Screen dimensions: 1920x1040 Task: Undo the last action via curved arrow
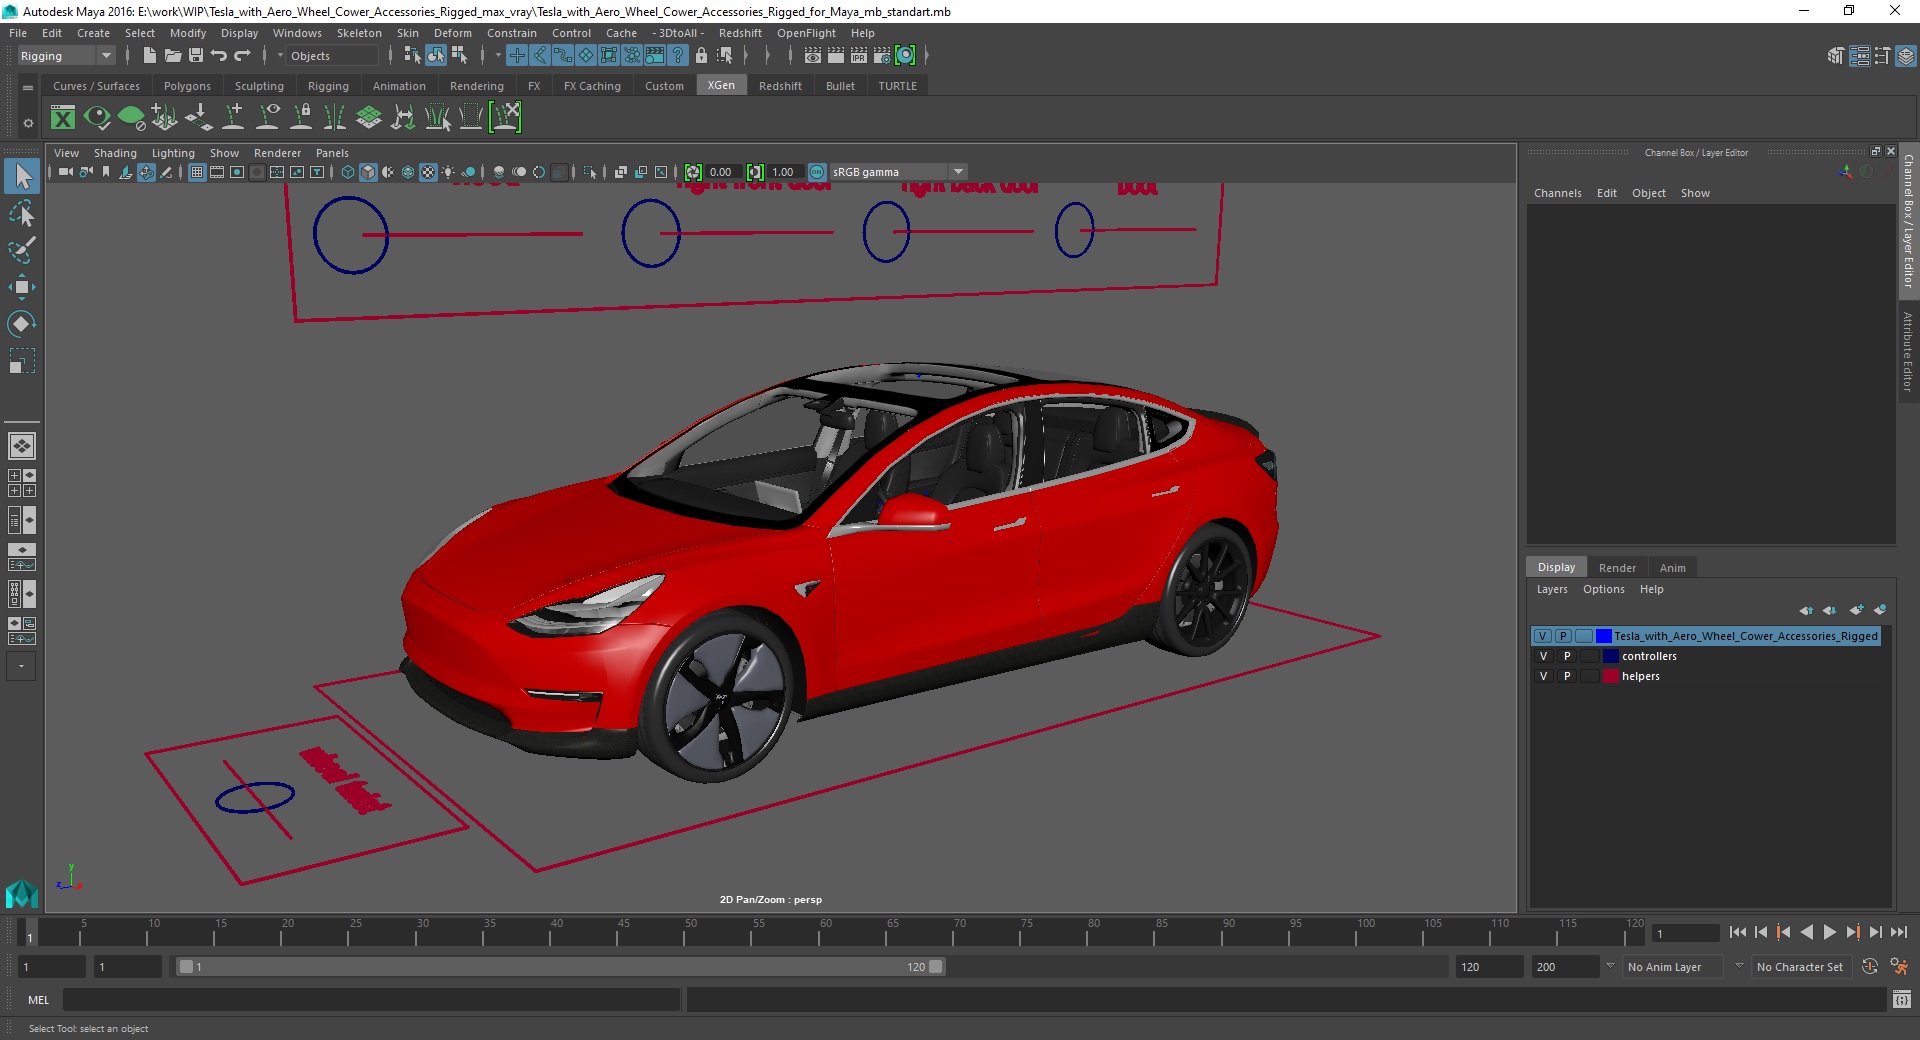[x=219, y=56]
